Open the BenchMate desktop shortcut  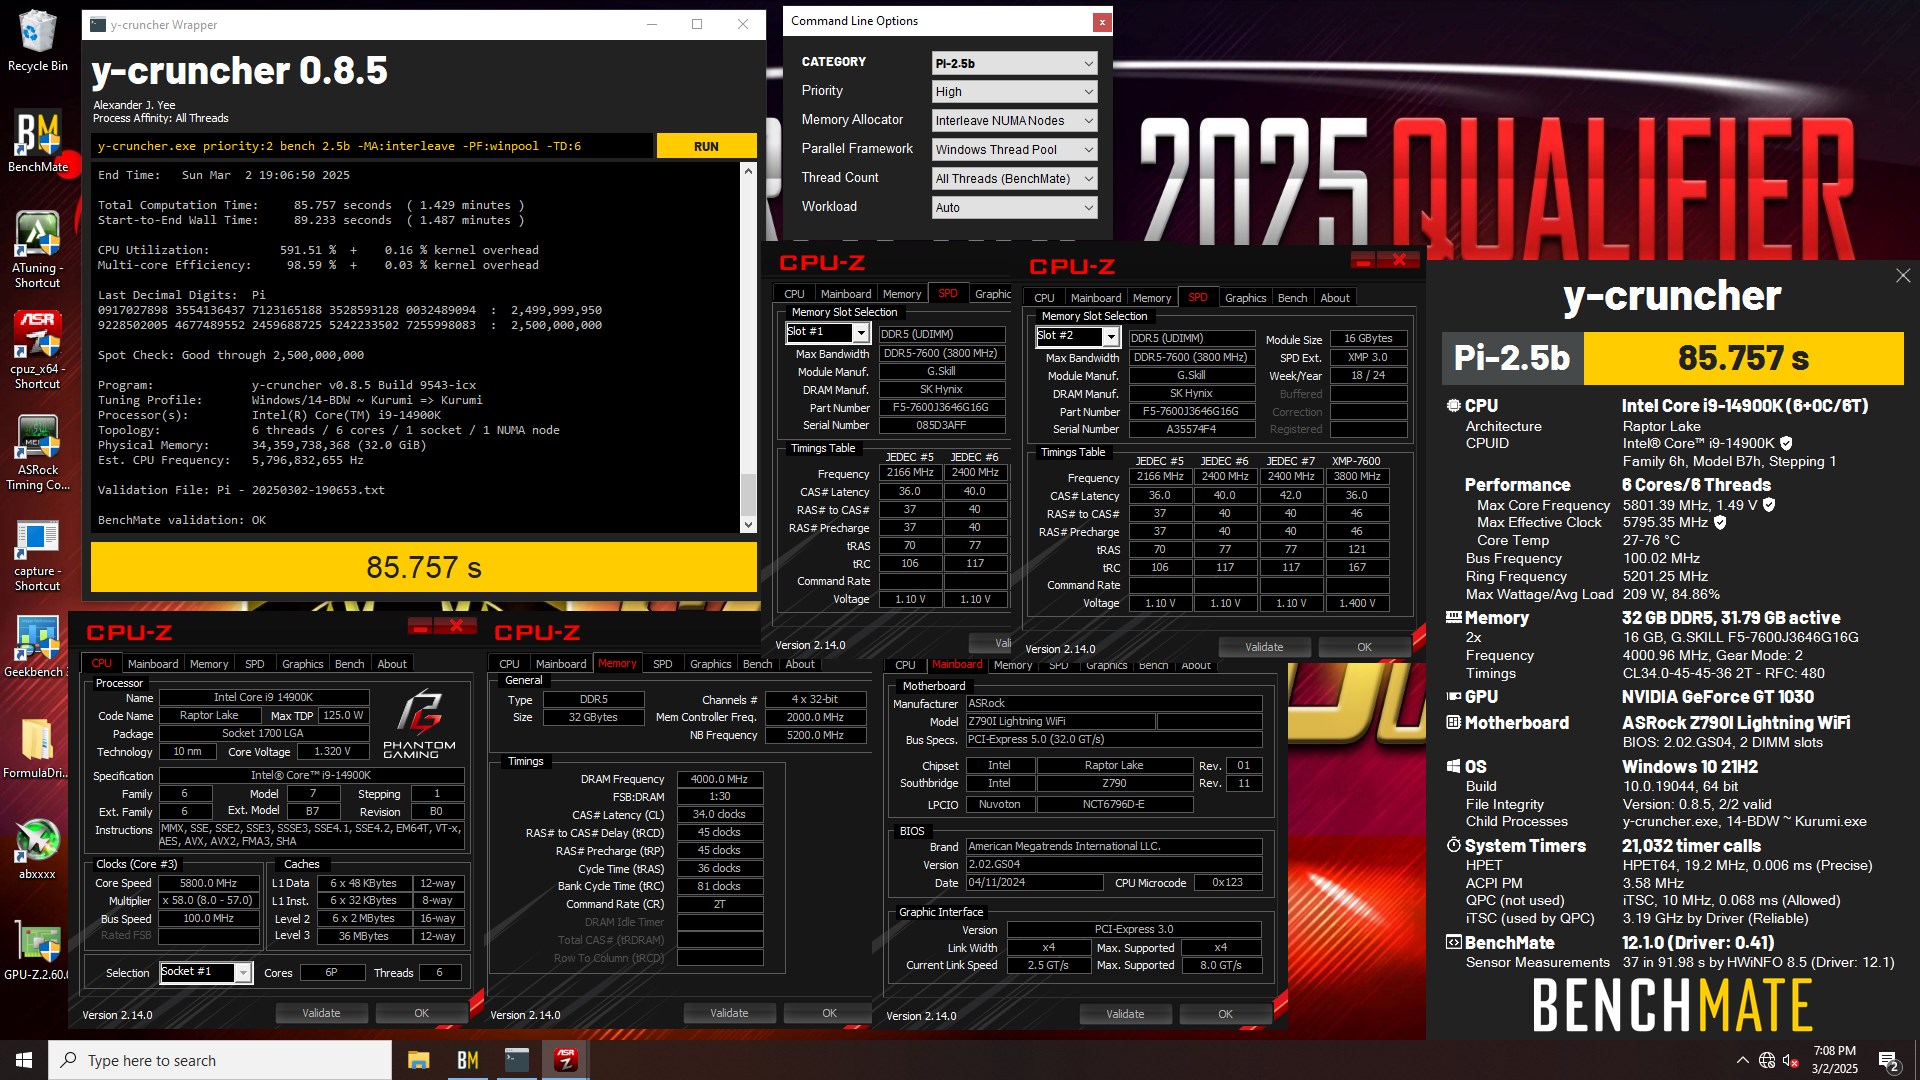37,142
